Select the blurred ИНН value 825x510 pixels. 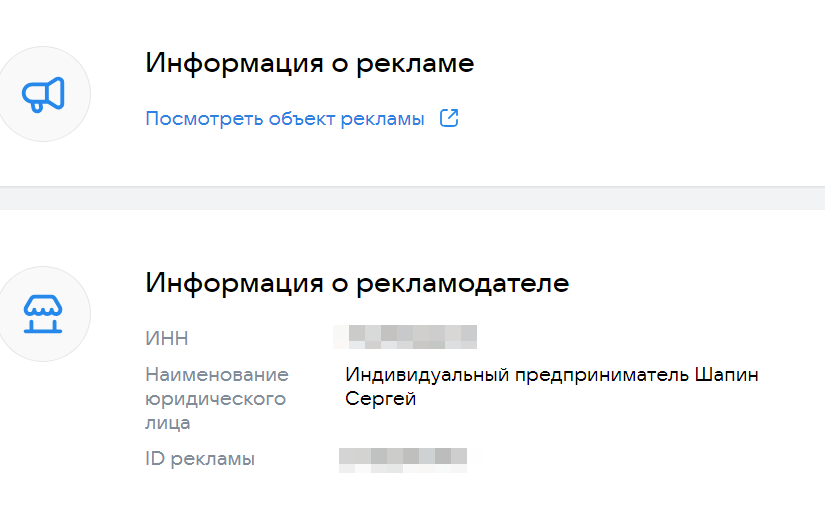(x=405, y=337)
